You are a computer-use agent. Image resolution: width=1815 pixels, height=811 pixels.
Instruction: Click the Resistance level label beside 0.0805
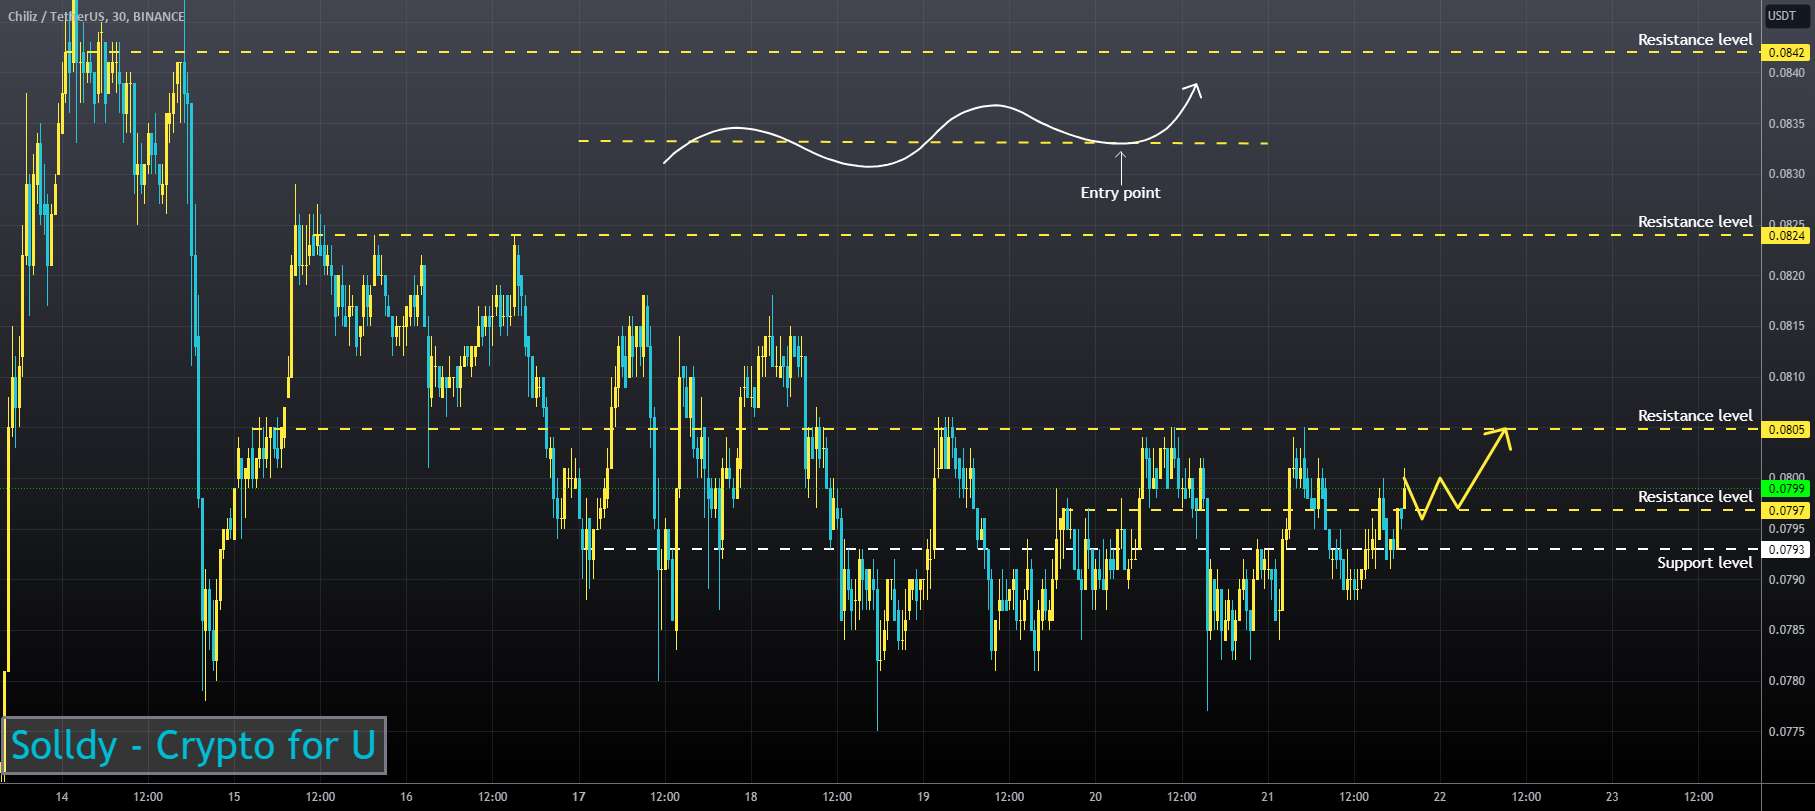pyautogui.click(x=1694, y=416)
